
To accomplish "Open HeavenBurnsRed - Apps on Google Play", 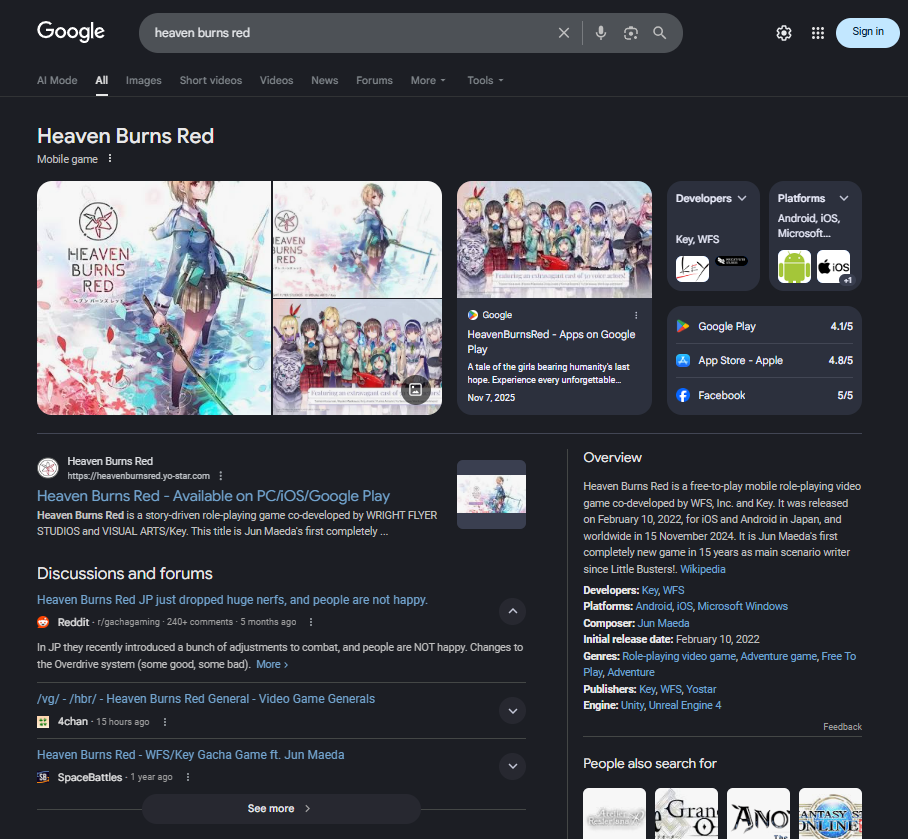I will click(x=551, y=342).
